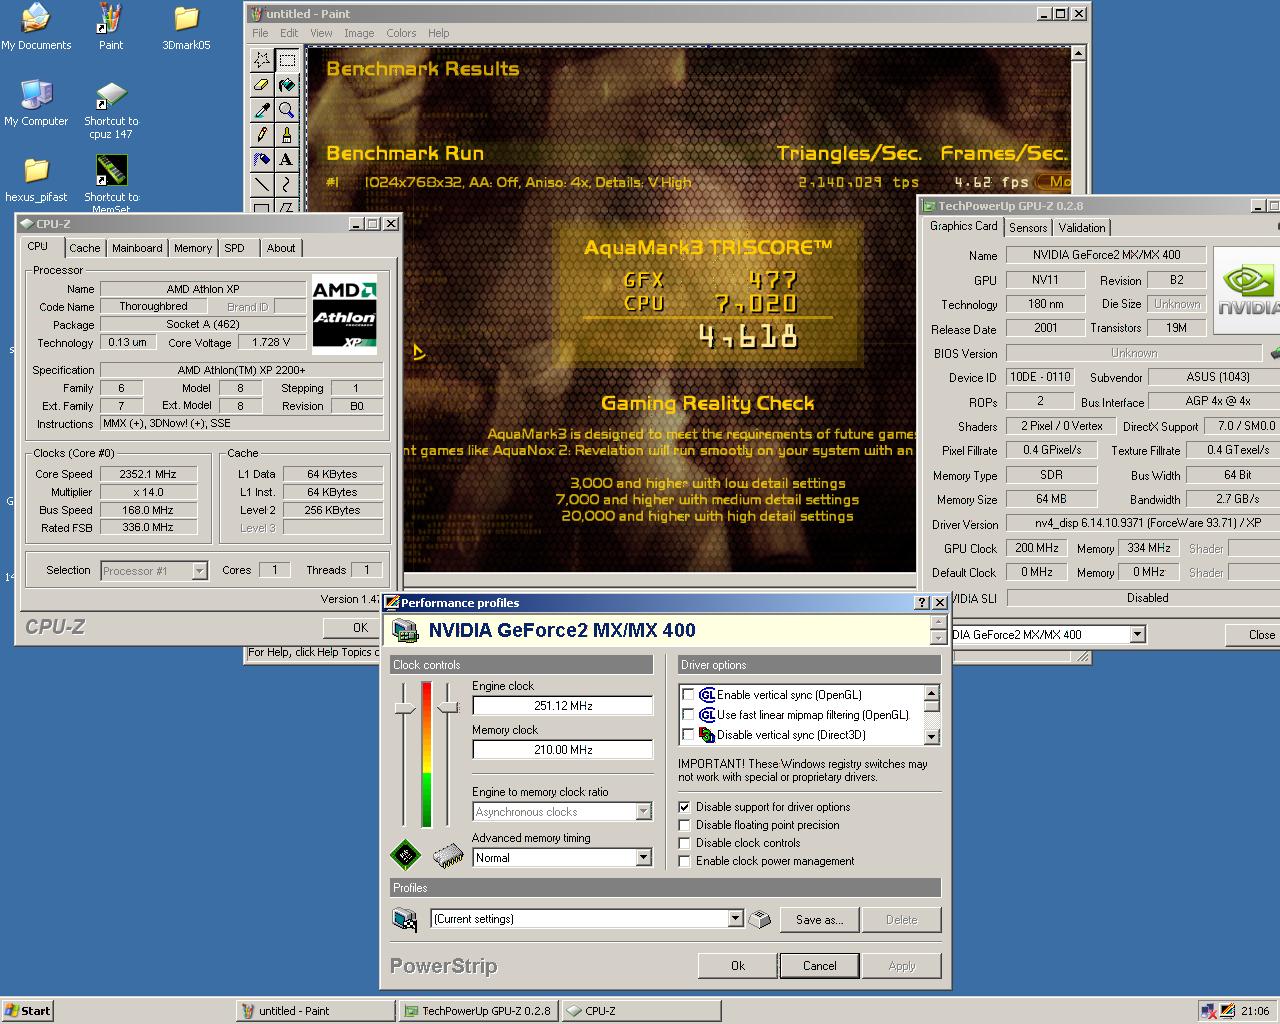Switch to the Sensors tab in GPU-Z
Viewport: 1280px width, 1024px height.
(1028, 227)
